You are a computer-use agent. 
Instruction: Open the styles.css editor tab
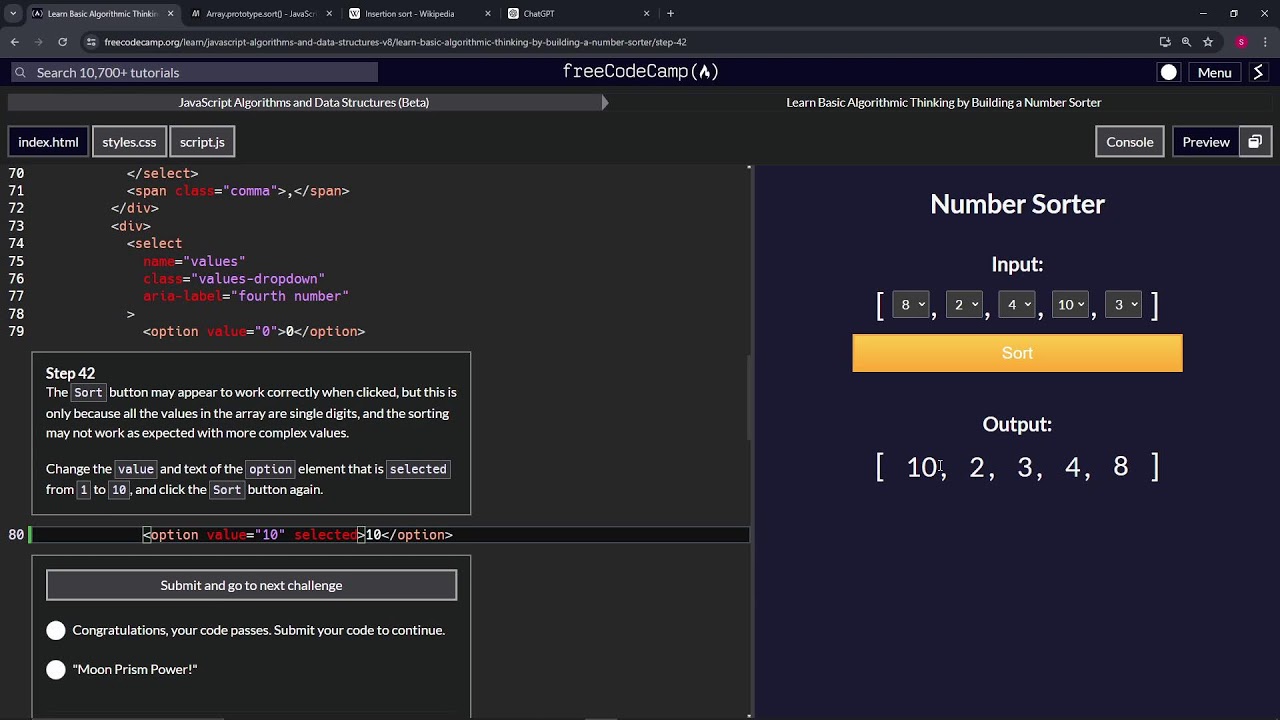[x=129, y=142]
